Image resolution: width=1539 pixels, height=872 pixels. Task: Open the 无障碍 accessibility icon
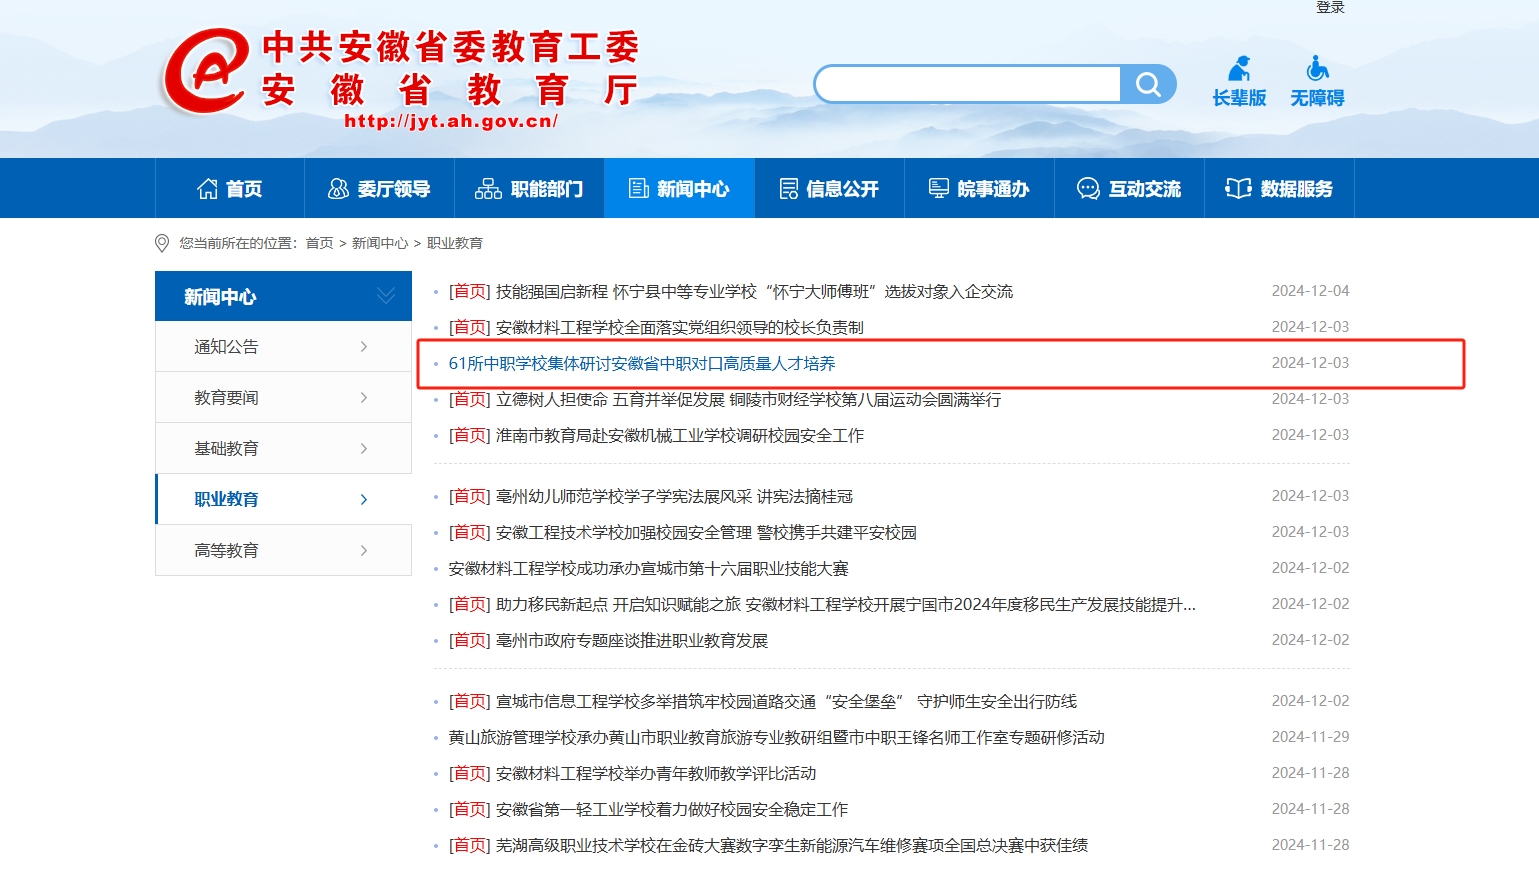pyautogui.click(x=1317, y=69)
